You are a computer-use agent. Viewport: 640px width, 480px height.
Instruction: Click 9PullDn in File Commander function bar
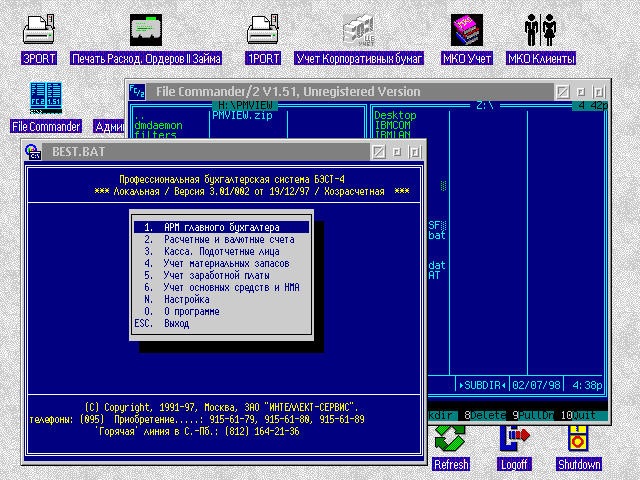(x=533, y=415)
